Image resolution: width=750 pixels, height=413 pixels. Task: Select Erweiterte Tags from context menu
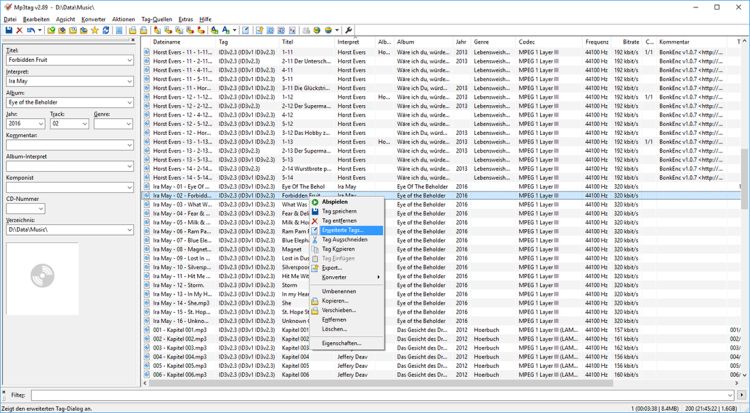[342, 230]
